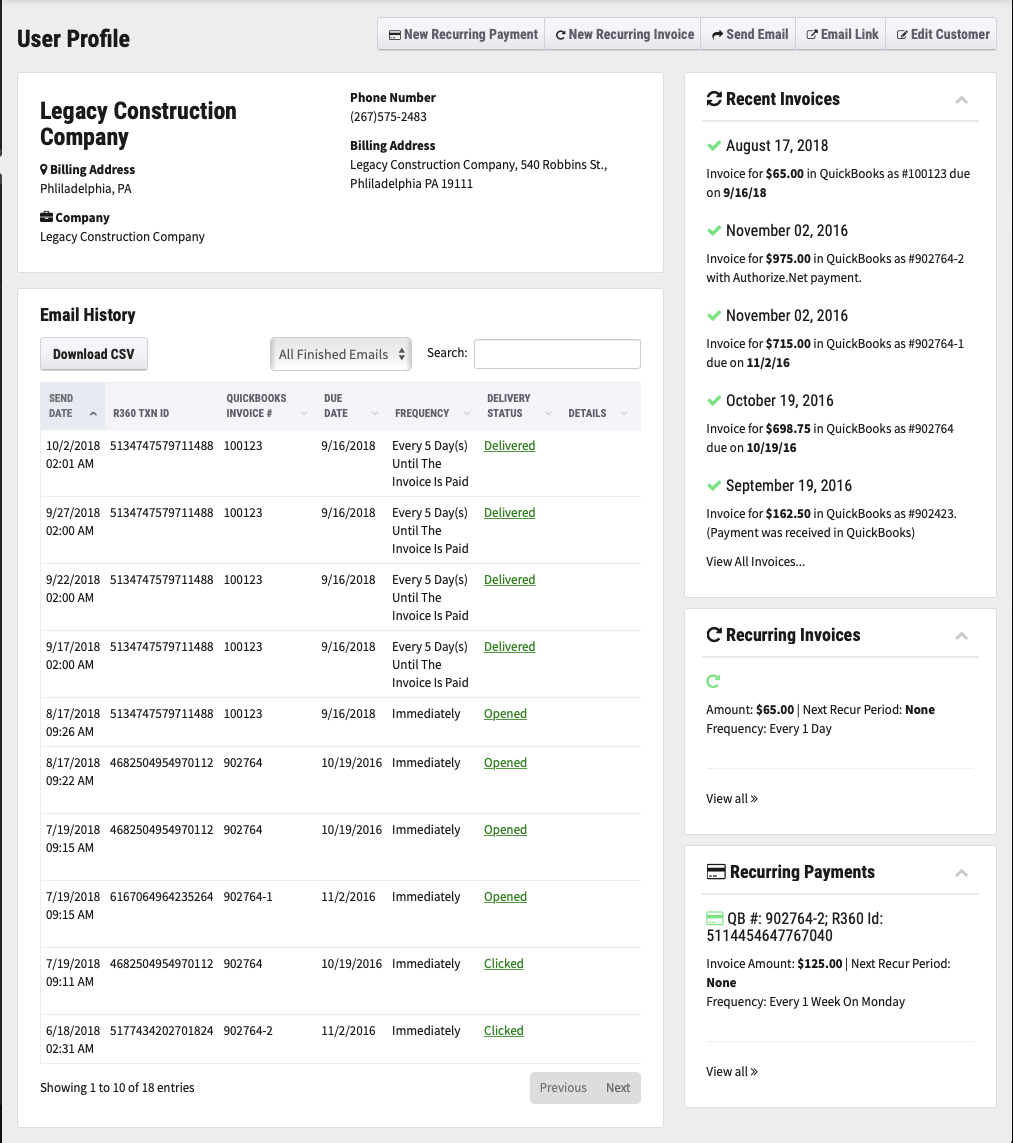Open Clicked status for invoice 902764-2
This screenshot has width=1013, height=1143.
(x=504, y=1031)
